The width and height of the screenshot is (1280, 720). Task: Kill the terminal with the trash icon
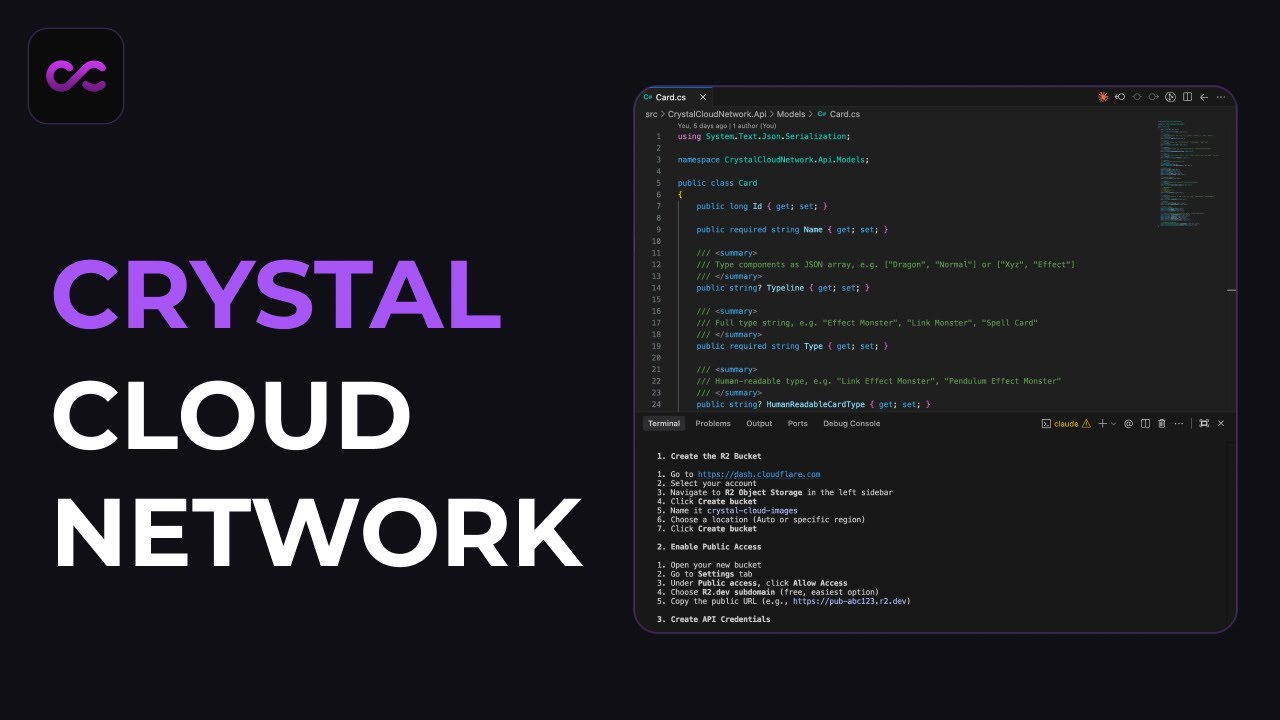point(1161,424)
